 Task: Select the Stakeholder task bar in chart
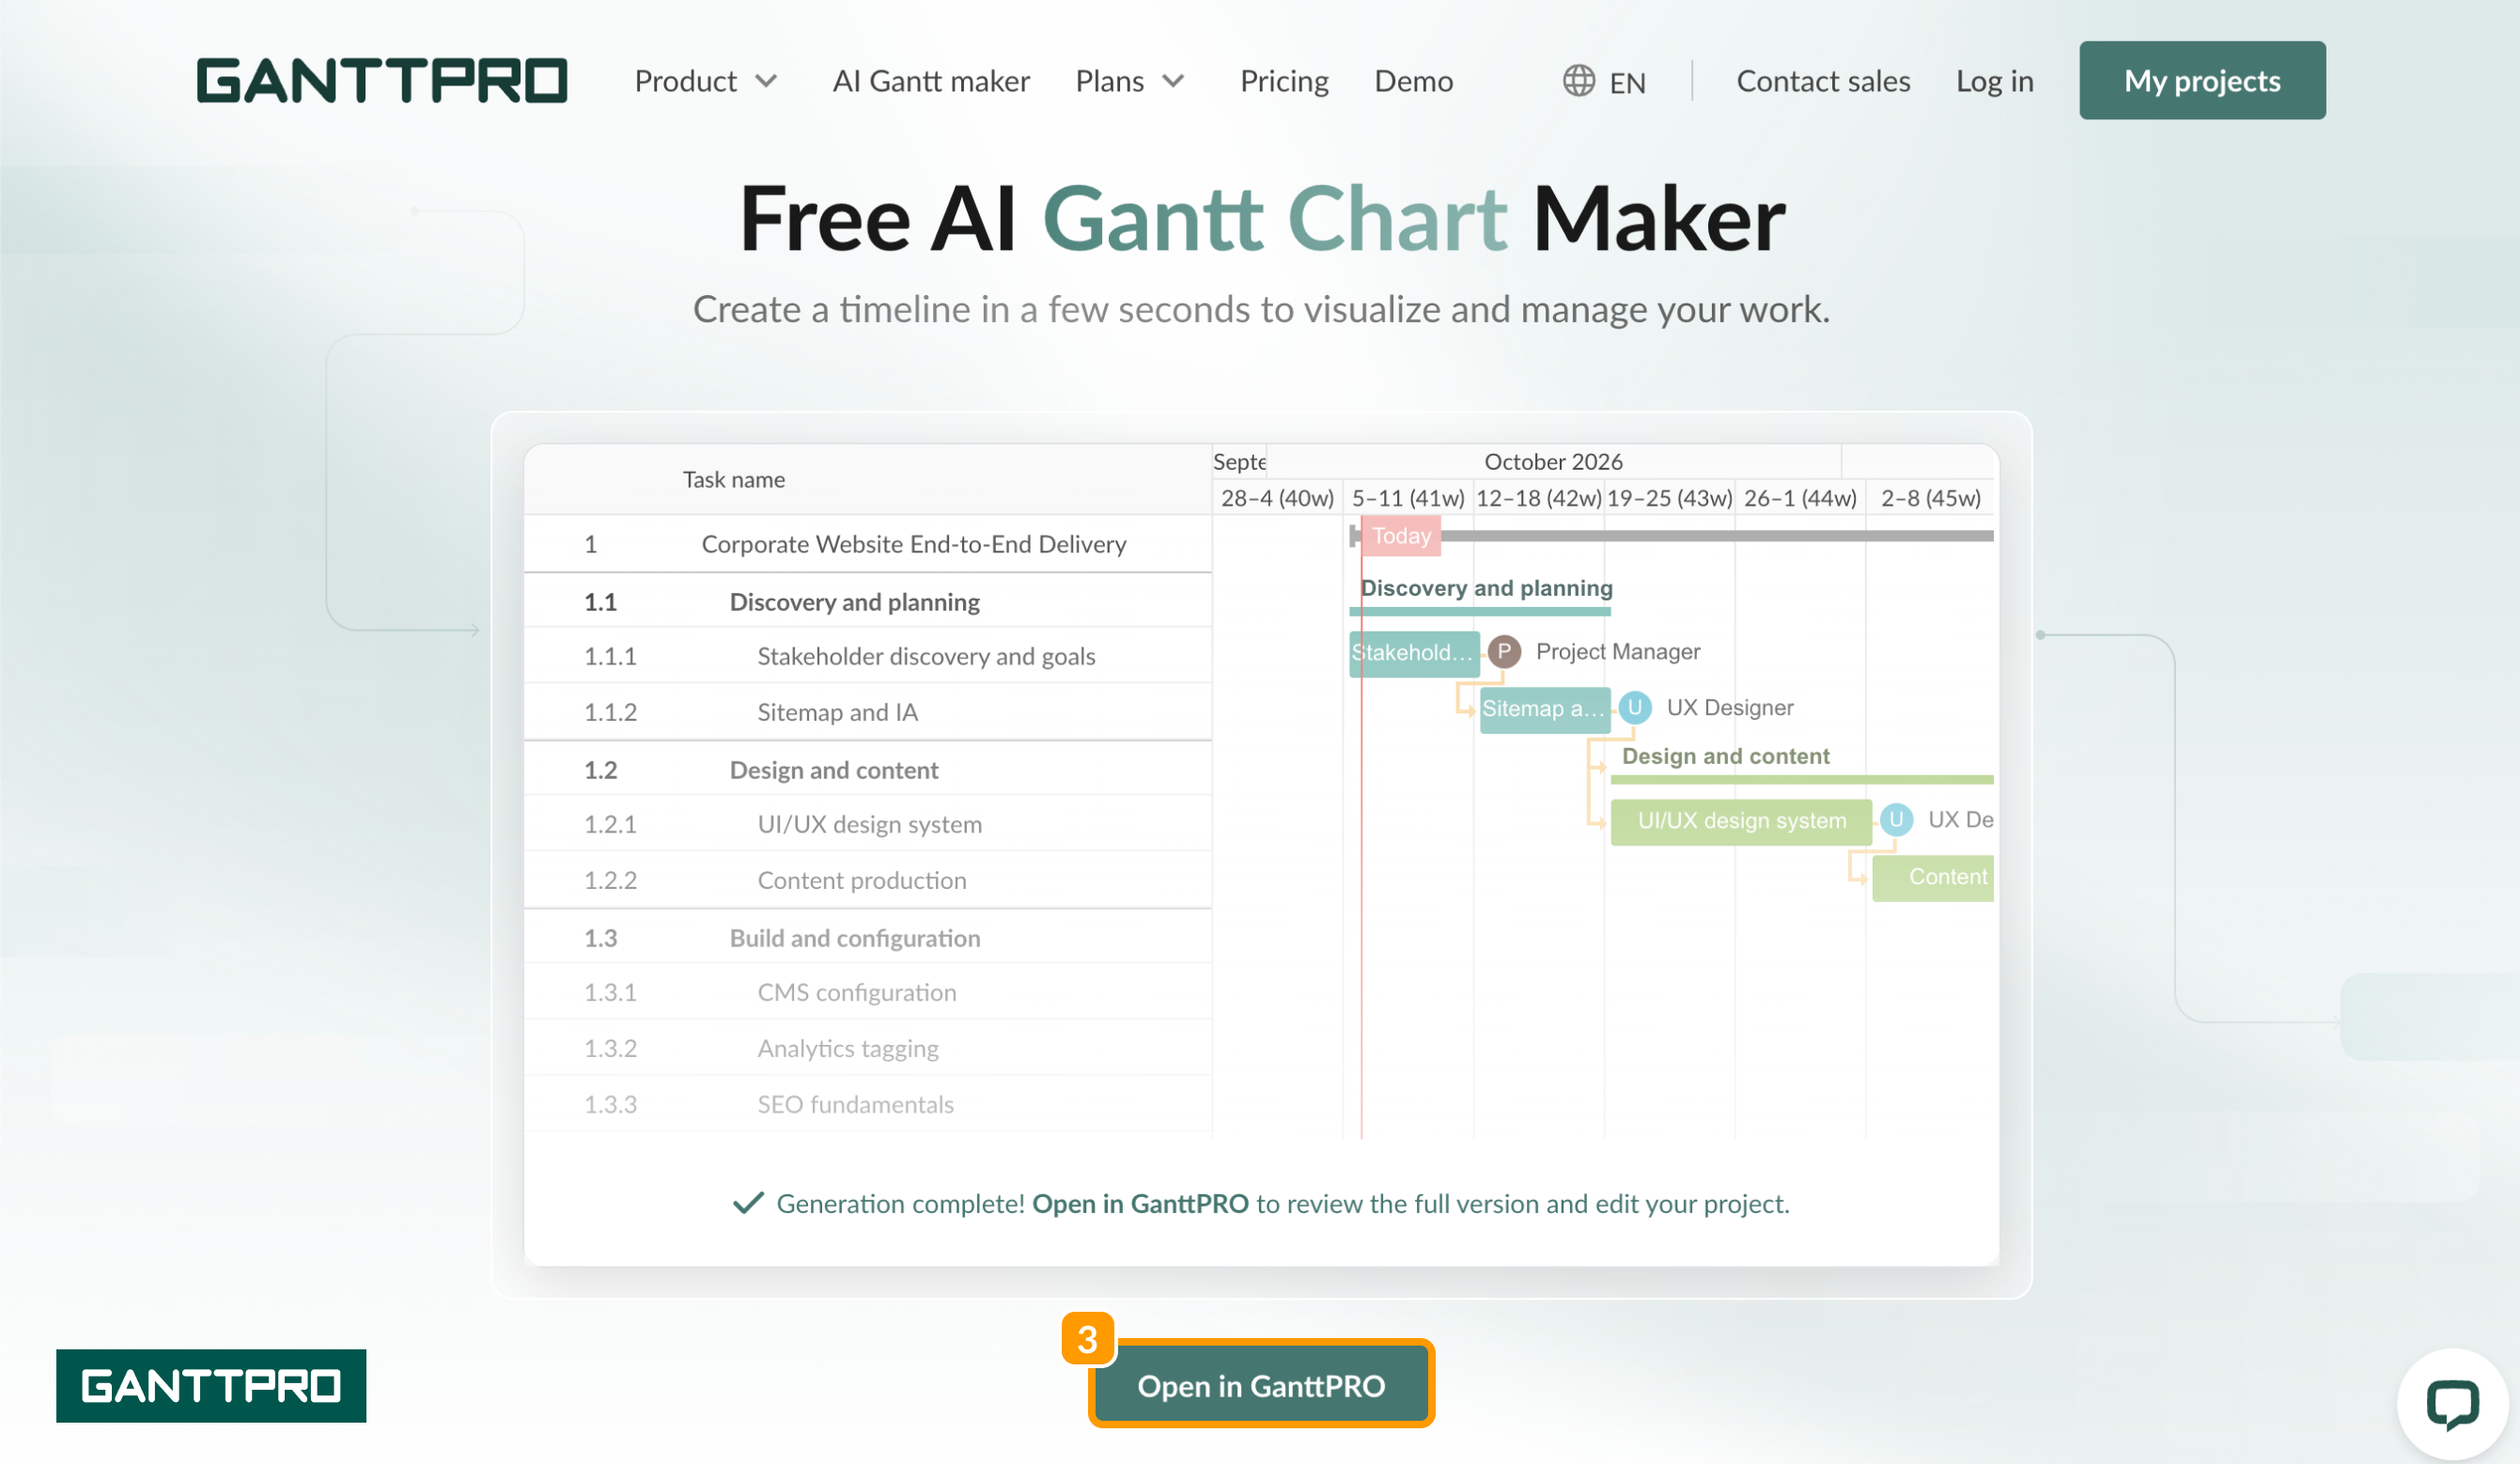coord(1414,654)
